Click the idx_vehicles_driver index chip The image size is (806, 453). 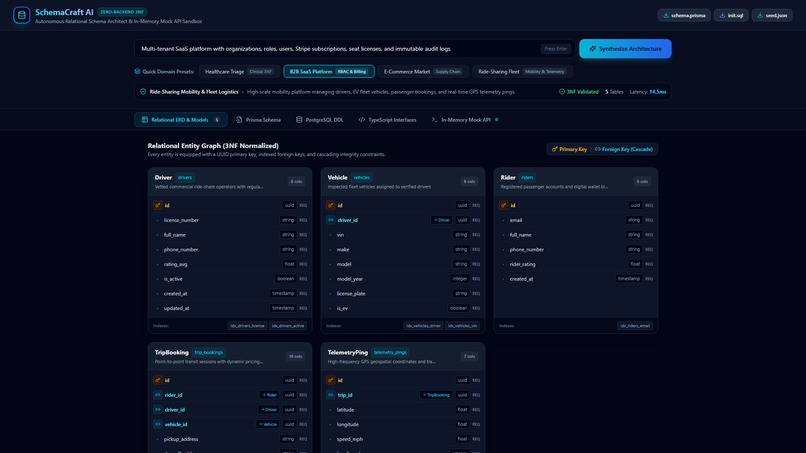point(423,325)
